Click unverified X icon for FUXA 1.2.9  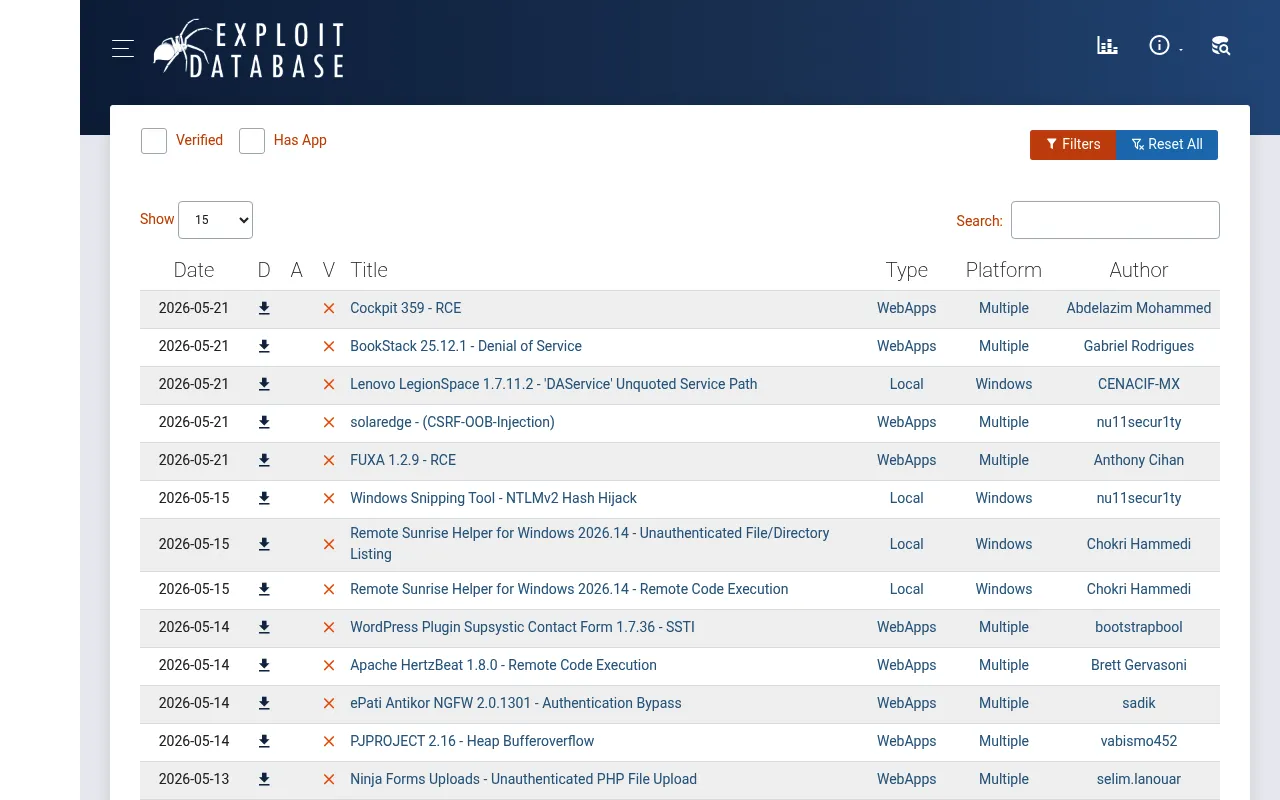point(329,461)
